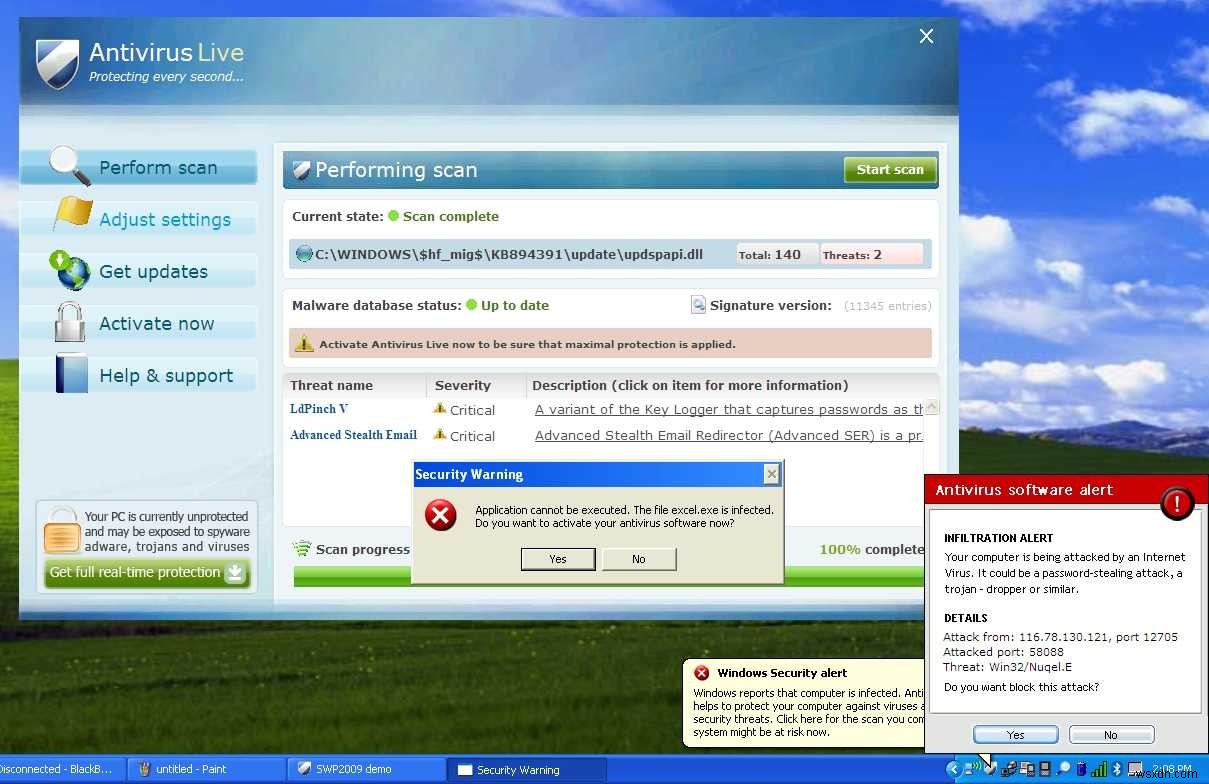Click the red exclamation icon on Antivirus software alert

[1177, 504]
